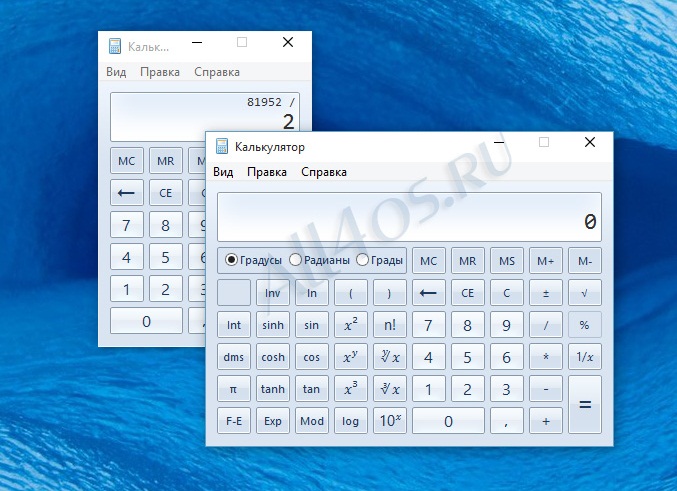Click the ln button
Screen dimensions: 677x491
point(311,293)
